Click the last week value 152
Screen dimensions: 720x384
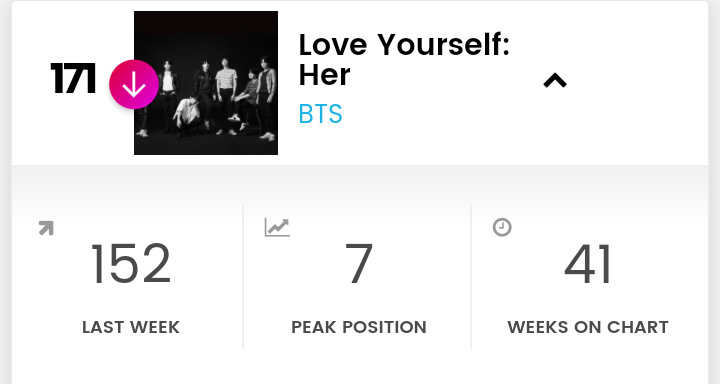pos(131,264)
